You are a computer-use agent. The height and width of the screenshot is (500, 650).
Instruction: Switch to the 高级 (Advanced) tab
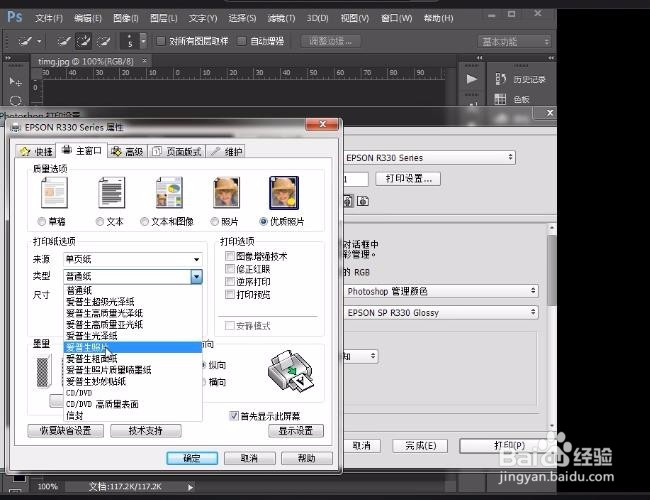click(x=127, y=151)
